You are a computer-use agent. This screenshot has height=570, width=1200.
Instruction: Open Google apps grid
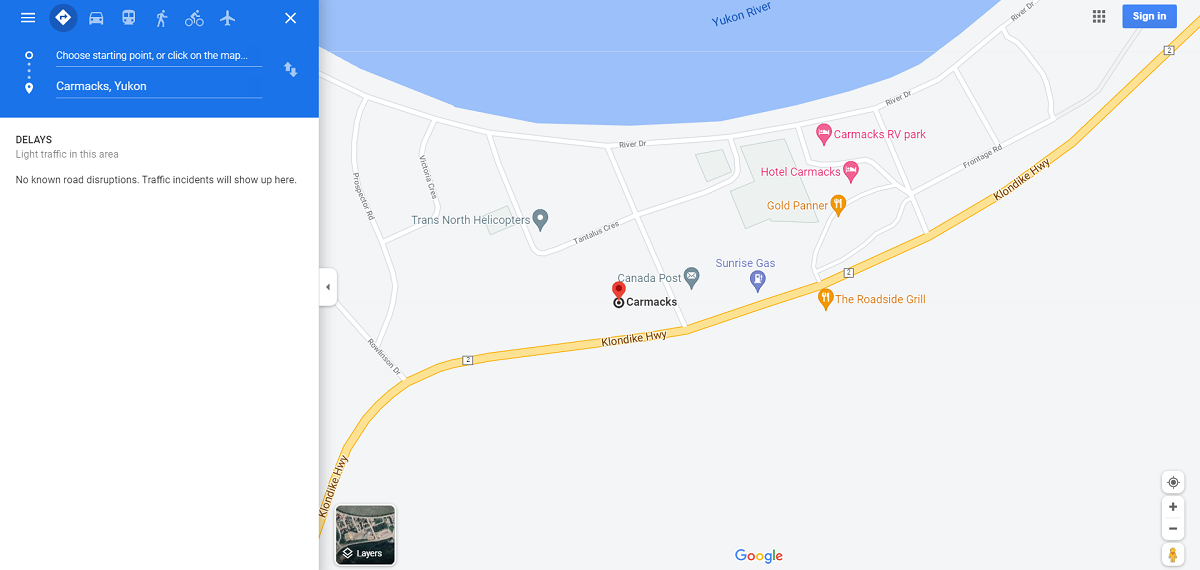pyautogui.click(x=1099, y=16)
